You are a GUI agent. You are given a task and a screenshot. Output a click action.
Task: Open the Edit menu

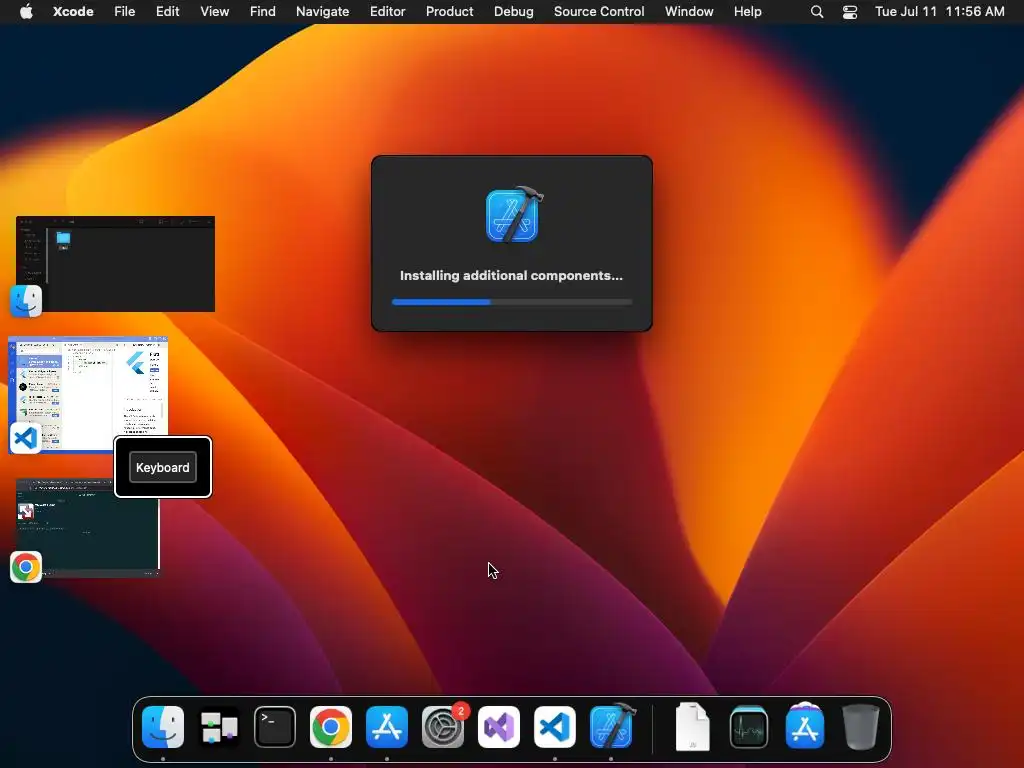(x=167, y=11)
